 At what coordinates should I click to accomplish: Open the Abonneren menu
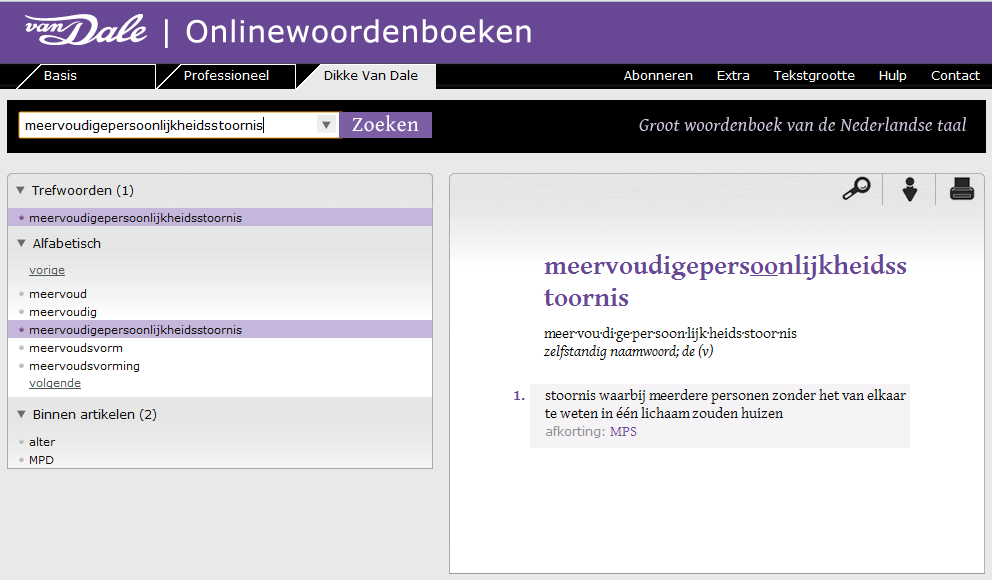tap(658, 75)
